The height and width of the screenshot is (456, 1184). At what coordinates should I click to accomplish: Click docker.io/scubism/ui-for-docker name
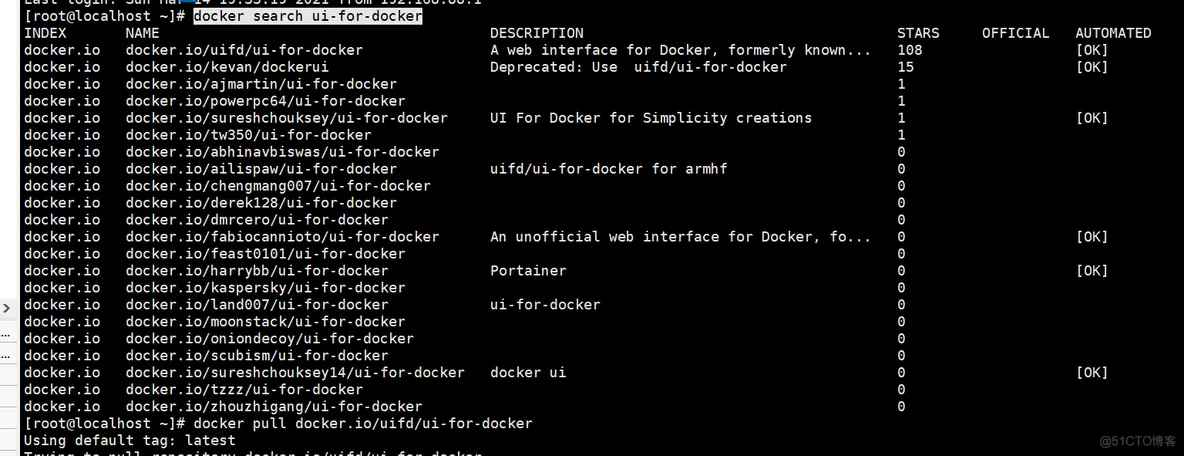[x=257, y=356]
